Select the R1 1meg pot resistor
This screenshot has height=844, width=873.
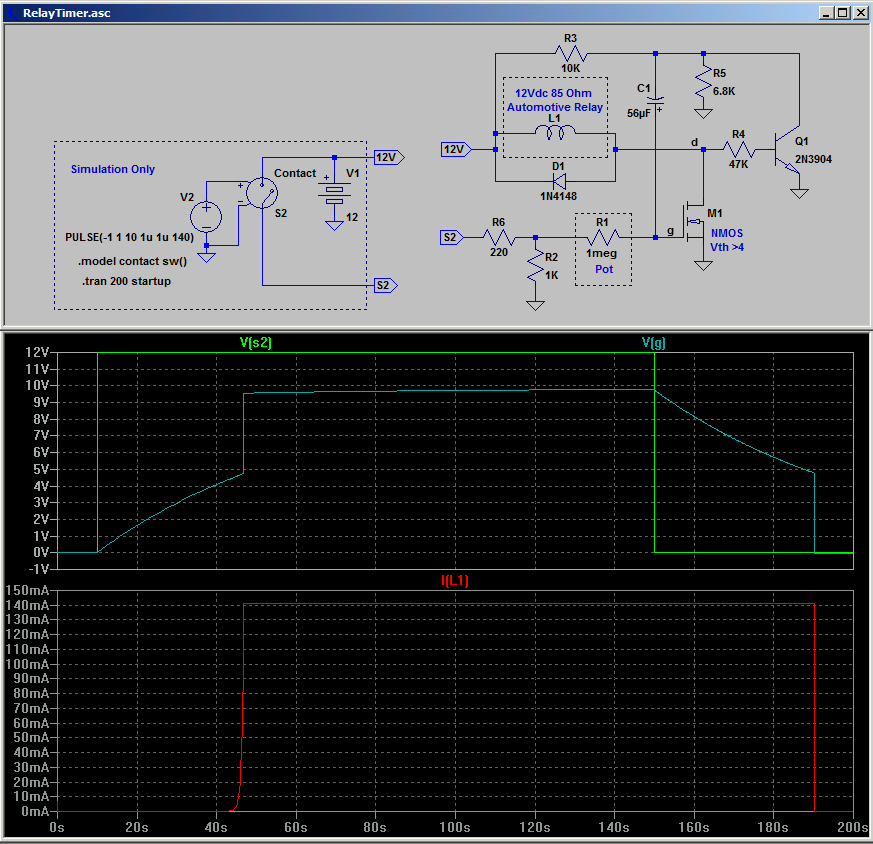point(604,237)
